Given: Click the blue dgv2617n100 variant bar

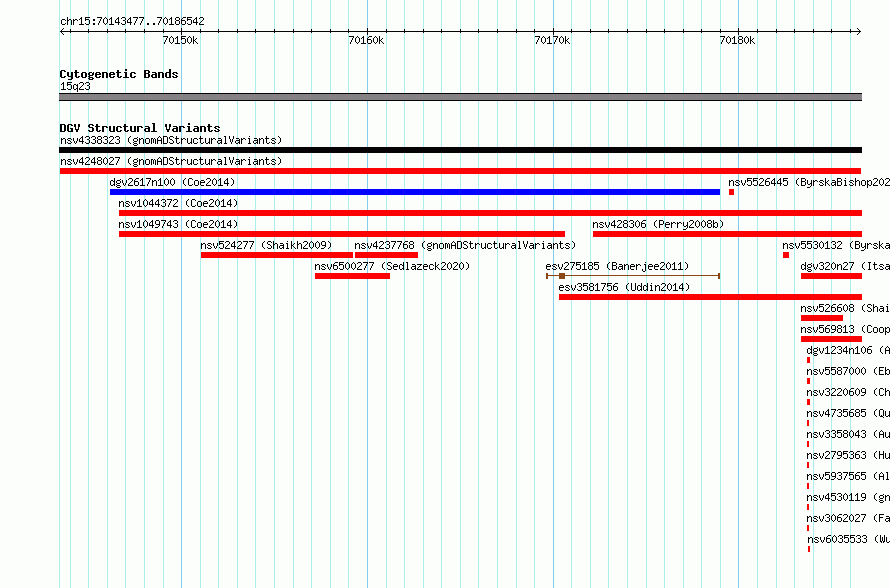Looking at the screenshot, I should pos(415,192).
